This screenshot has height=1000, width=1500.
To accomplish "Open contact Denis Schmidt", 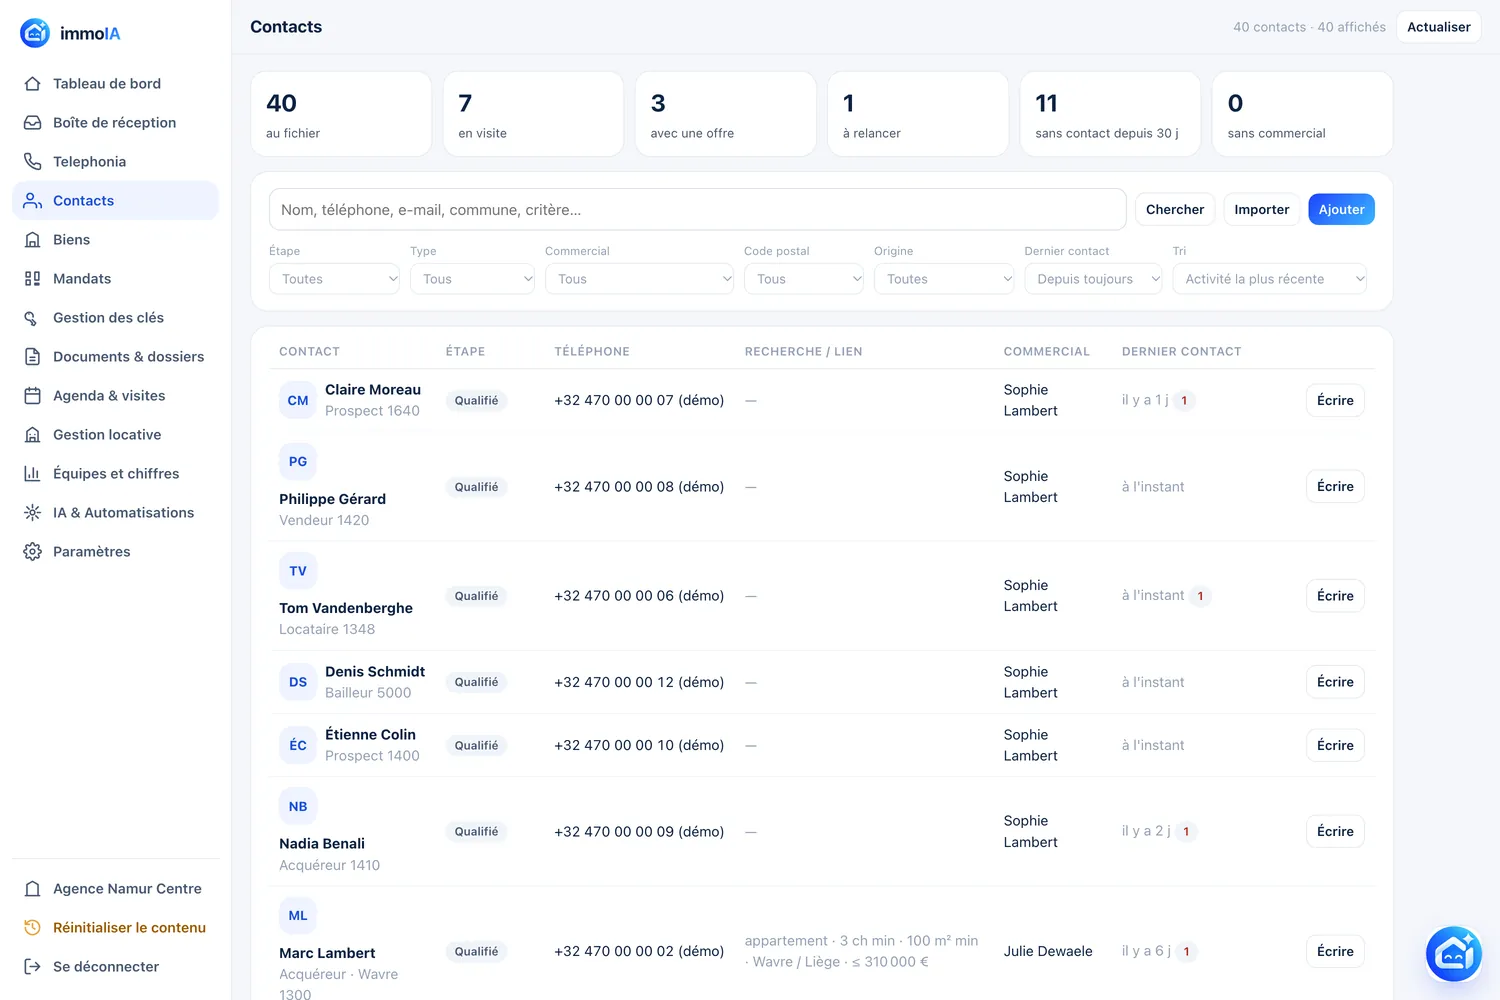I will tap(375, 672).
